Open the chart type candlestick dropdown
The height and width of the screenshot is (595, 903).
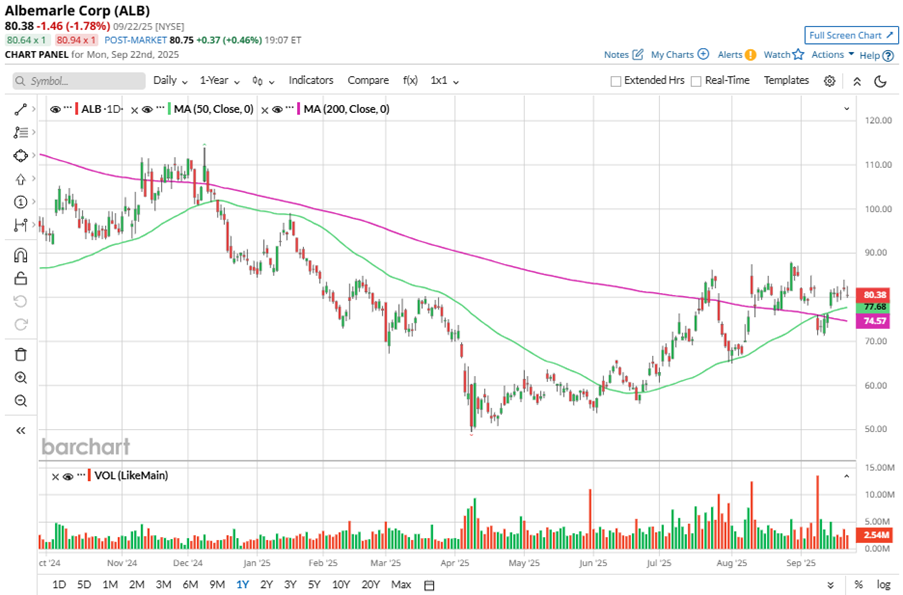(263, 81)
